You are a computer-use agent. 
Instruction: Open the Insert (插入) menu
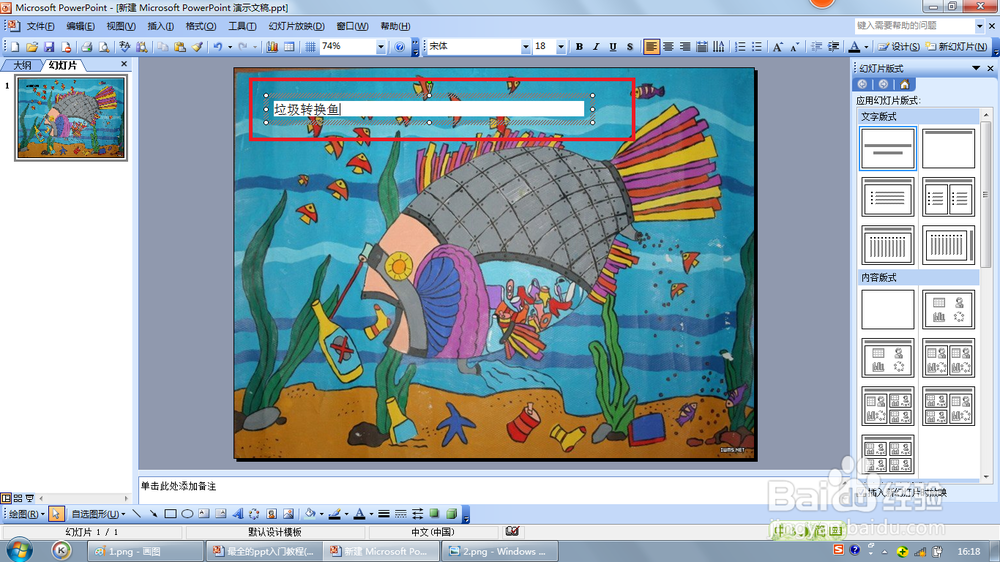point(161,26)
